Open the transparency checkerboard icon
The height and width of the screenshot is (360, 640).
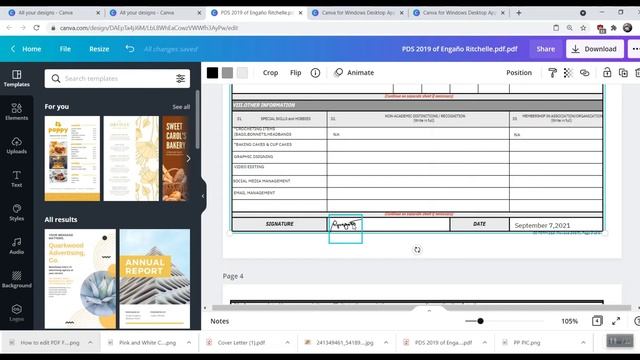568,73
